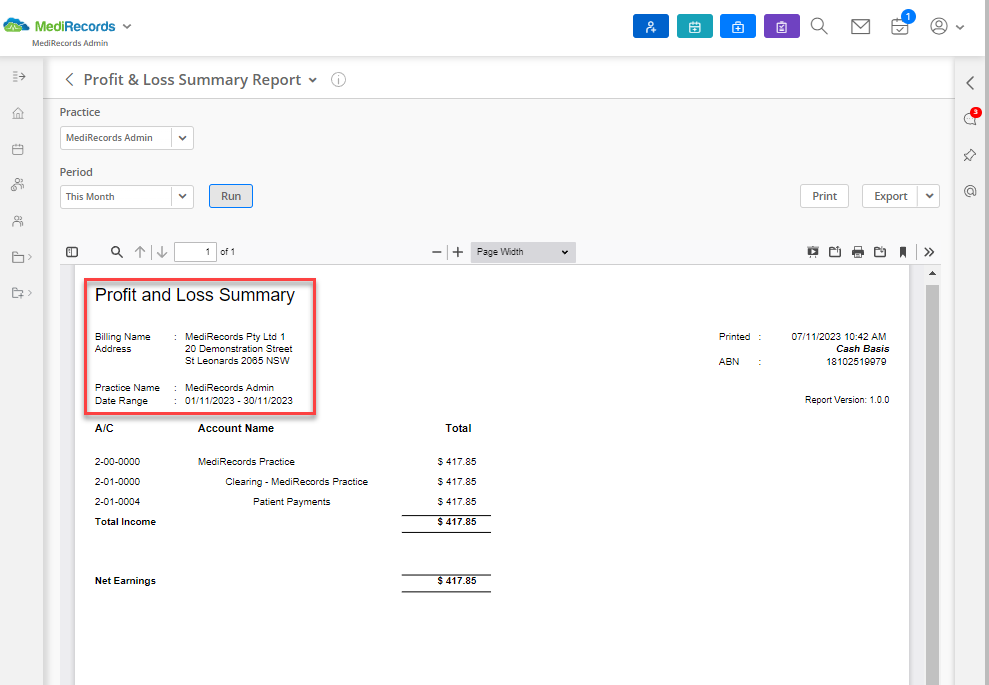Go to previous page arrow in viewer
Image resolution: width=989 pixels, height=685 pixels.
(140, 252)
